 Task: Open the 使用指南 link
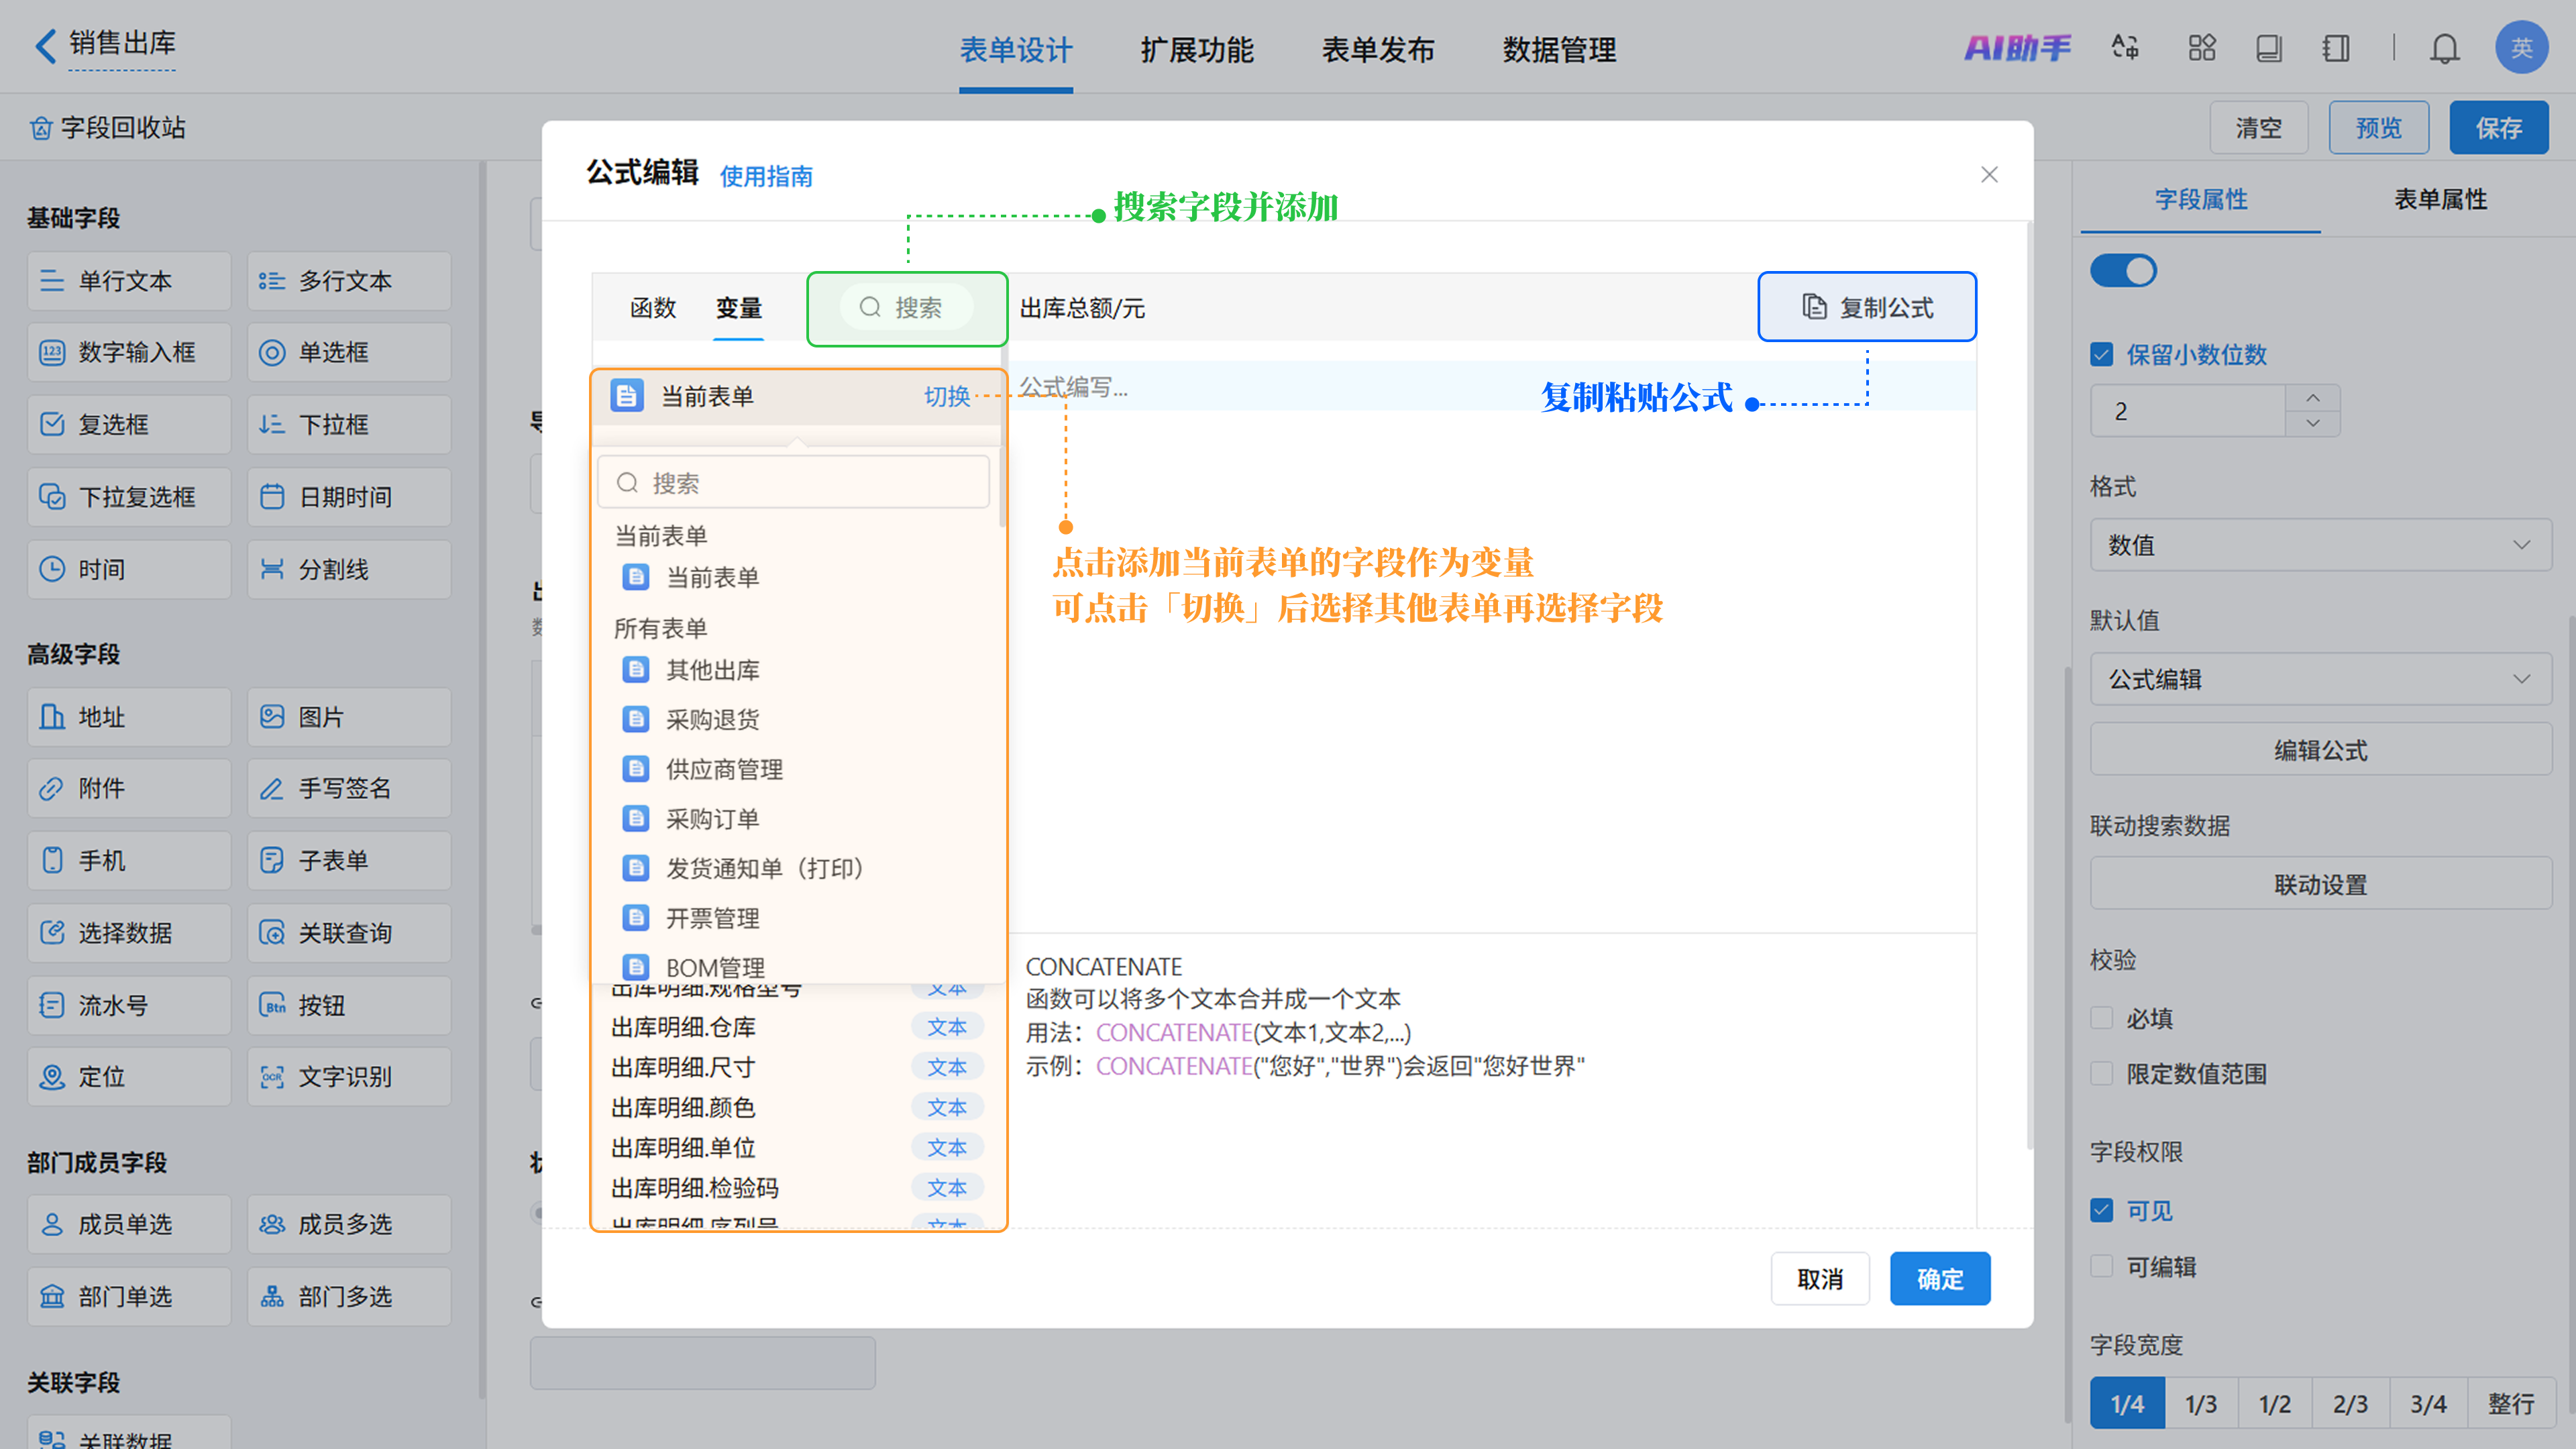pyautogui.click(x=766, y=177)
